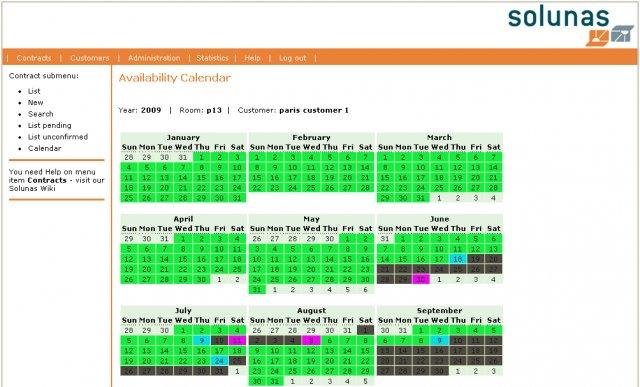Click the dark July 28 cell

point(165,371)
